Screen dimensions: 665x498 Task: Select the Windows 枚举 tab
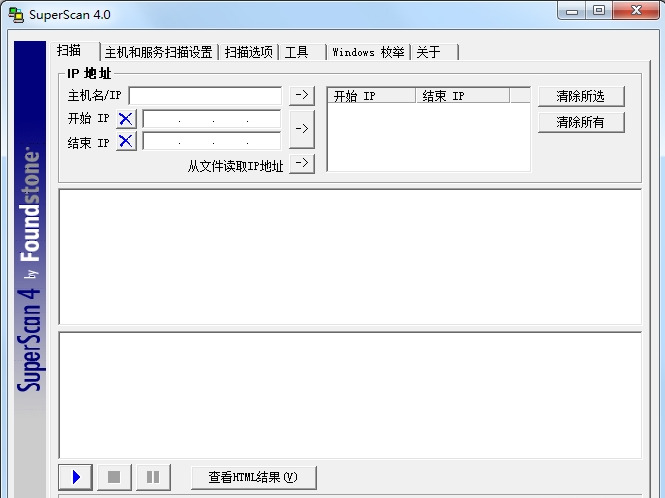click(x=368, y=52)
